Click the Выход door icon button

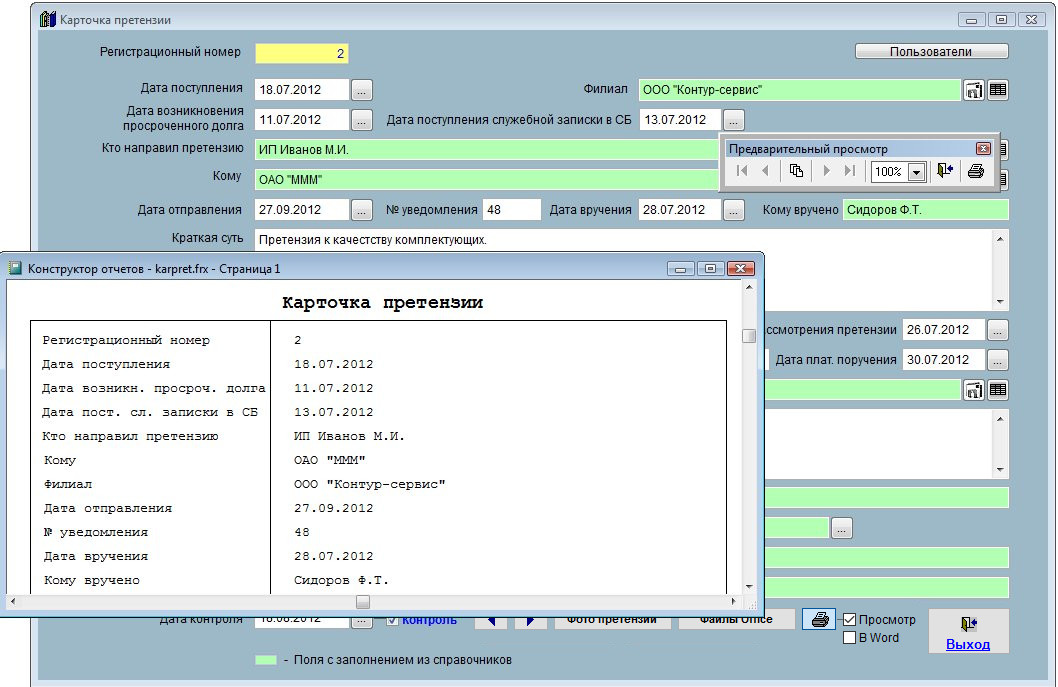click(x=968, y=625)
